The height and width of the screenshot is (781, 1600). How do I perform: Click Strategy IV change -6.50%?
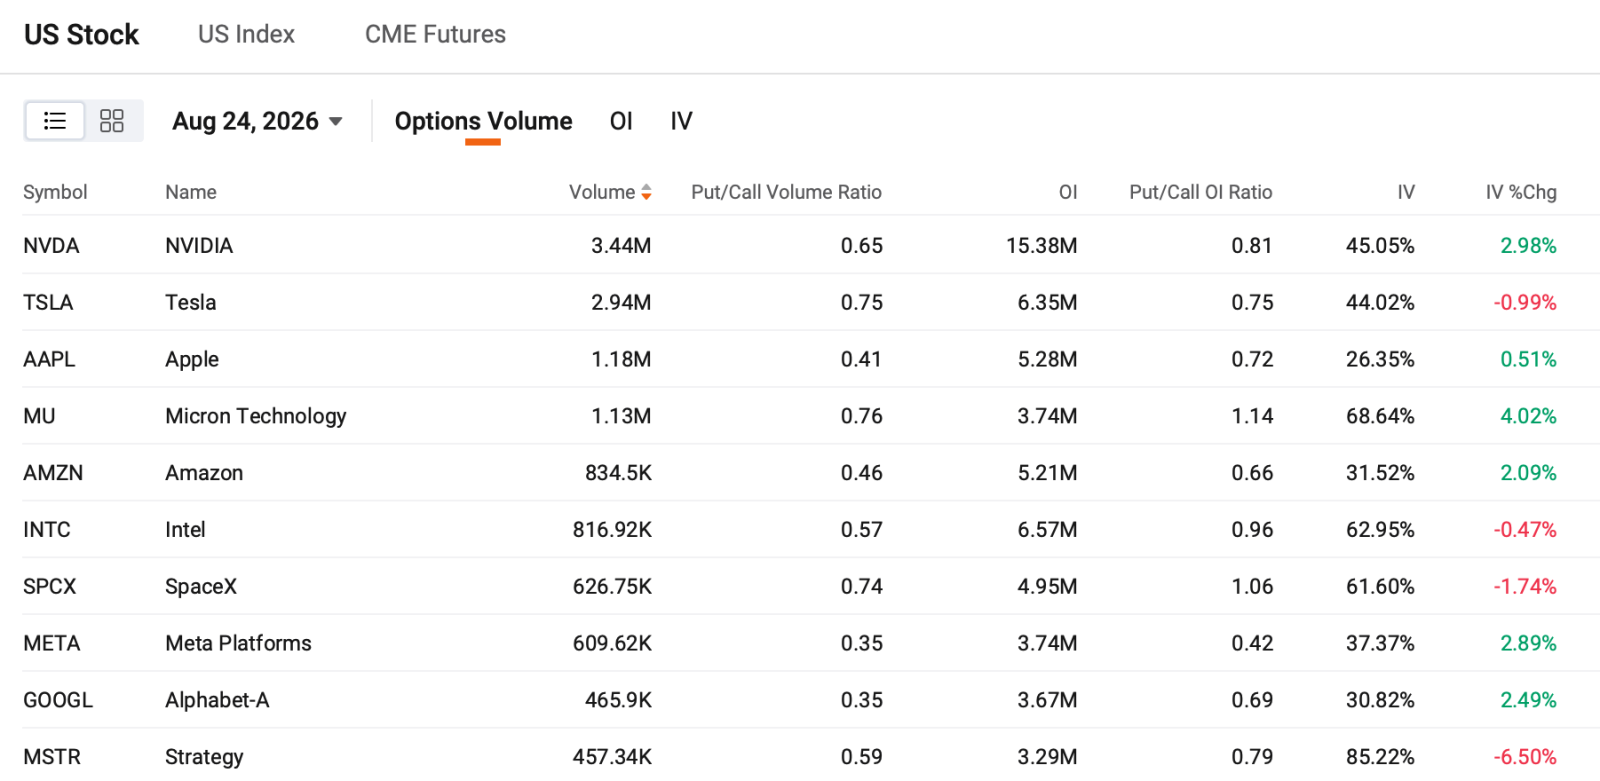(1525, 757)
